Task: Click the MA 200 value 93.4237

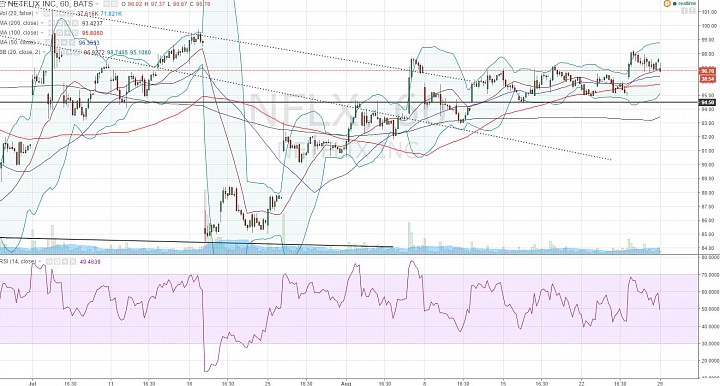Action: 92,23
